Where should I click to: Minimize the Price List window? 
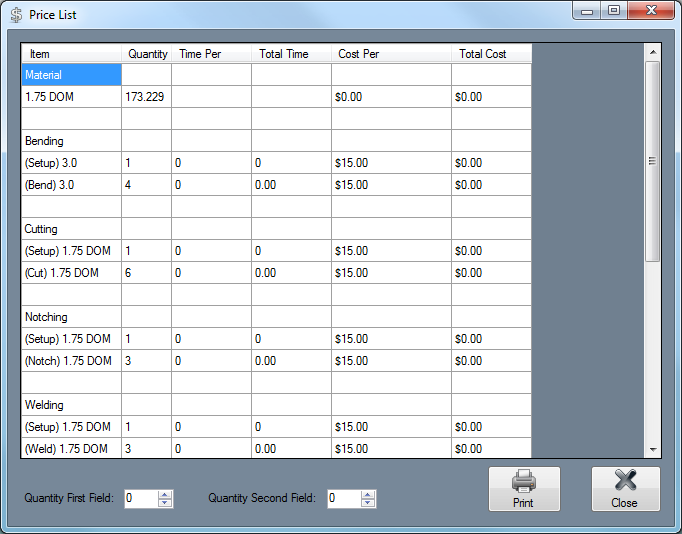point(587,11)
